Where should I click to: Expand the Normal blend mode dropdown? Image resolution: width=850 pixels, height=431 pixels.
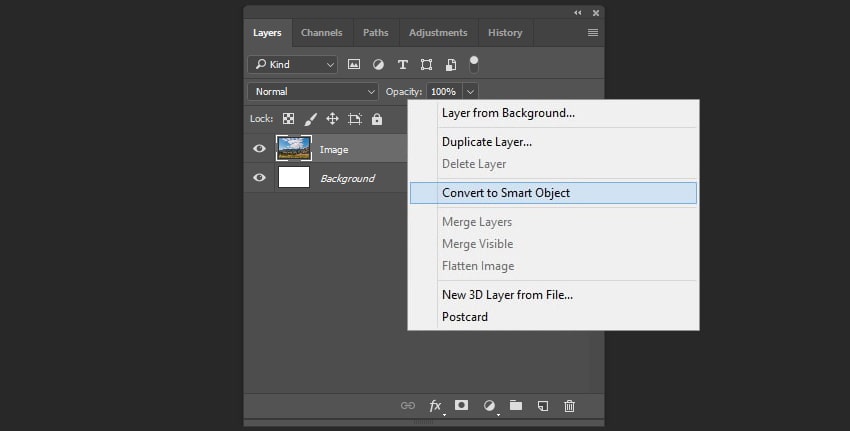click(x=312, y=92)
